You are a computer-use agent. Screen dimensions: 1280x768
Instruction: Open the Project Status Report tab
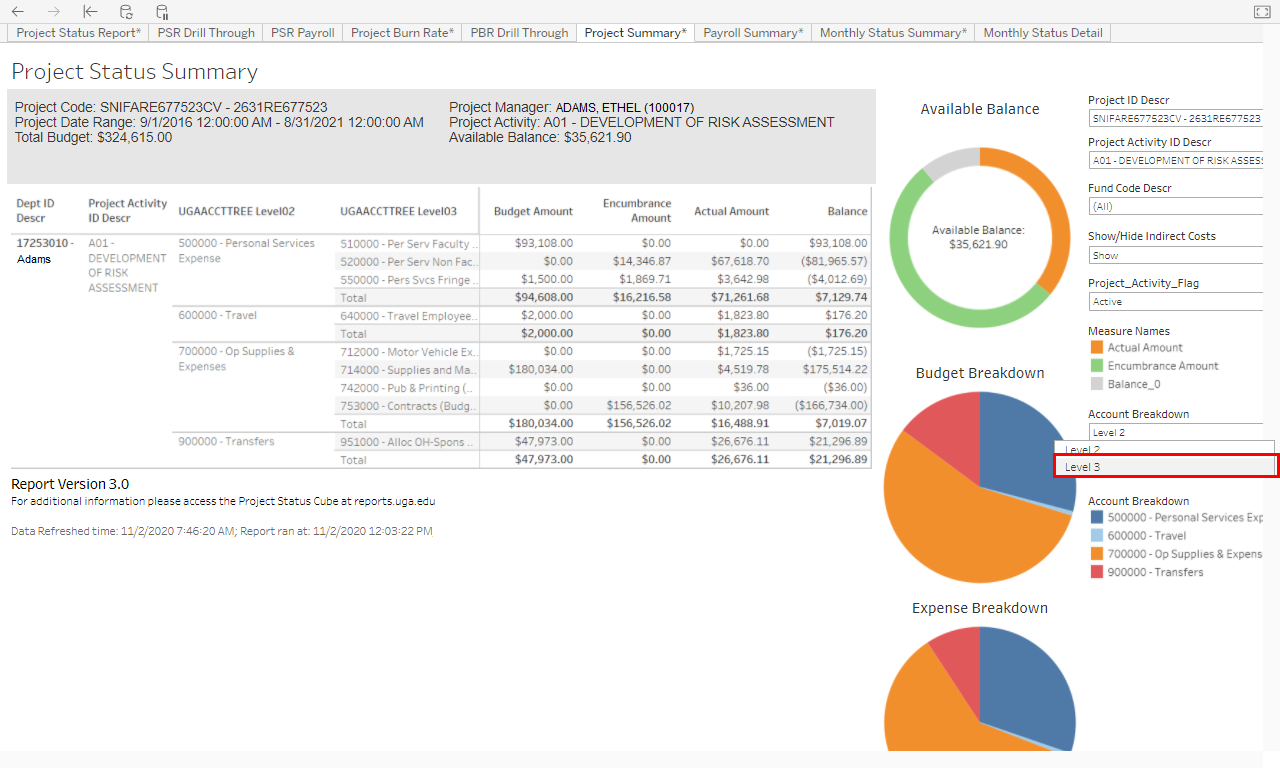79,33
